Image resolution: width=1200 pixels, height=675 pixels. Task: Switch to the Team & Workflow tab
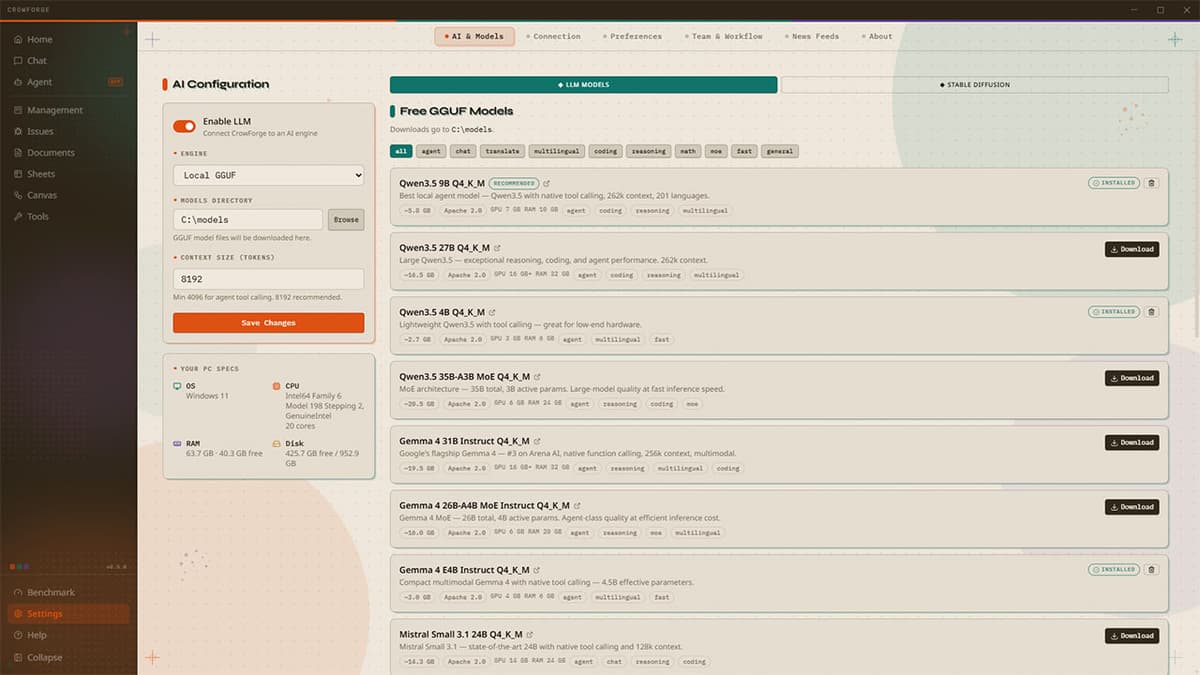point(724,36)
